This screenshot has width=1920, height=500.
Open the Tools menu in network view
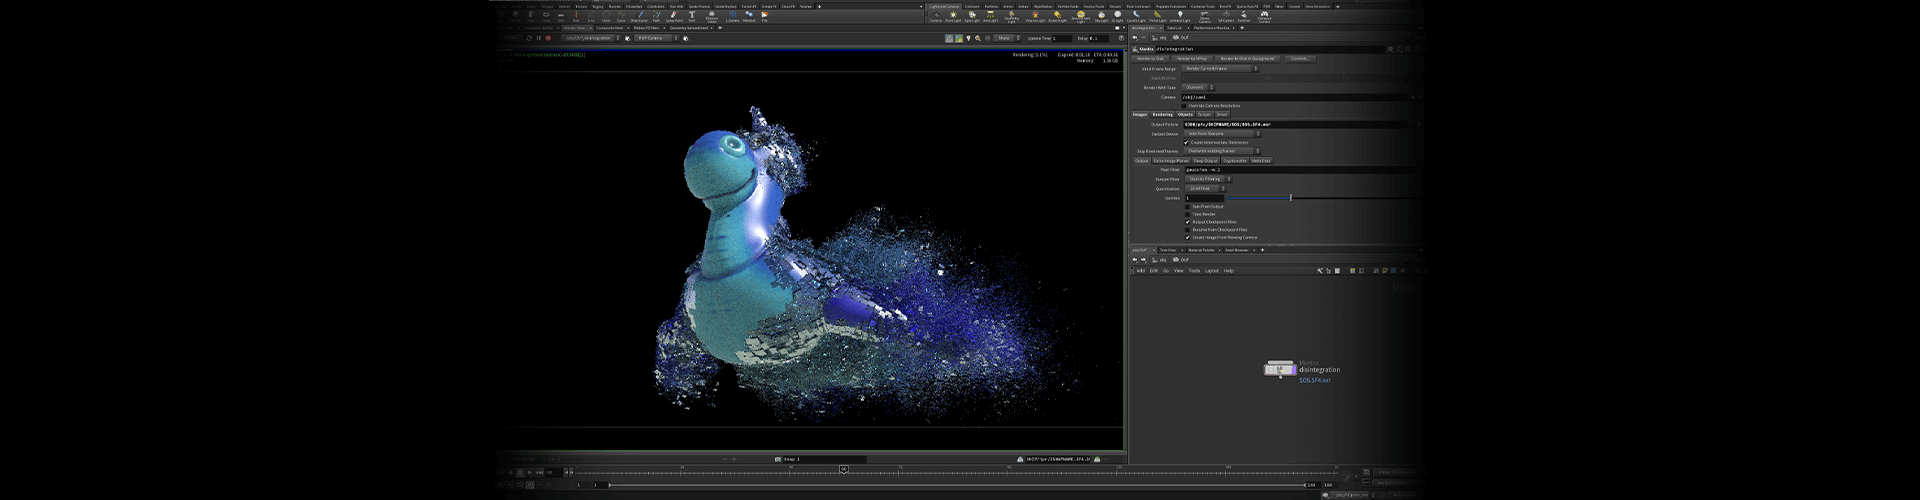1194,270
